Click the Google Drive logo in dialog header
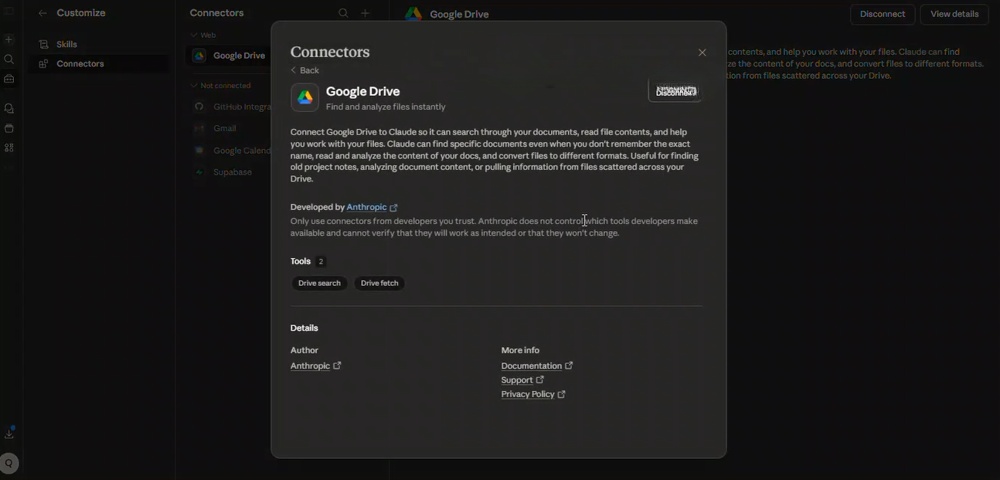 click(x=305, y=98)
